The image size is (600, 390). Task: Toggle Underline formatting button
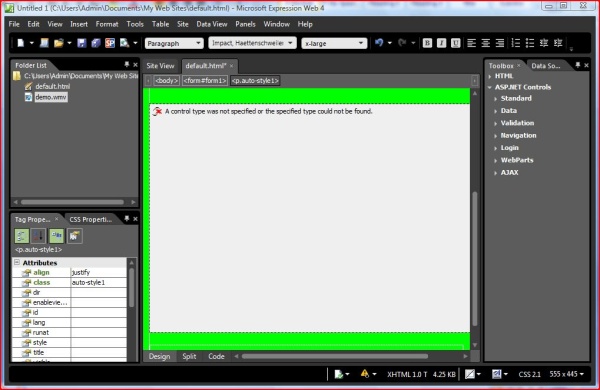pos(455,43)
